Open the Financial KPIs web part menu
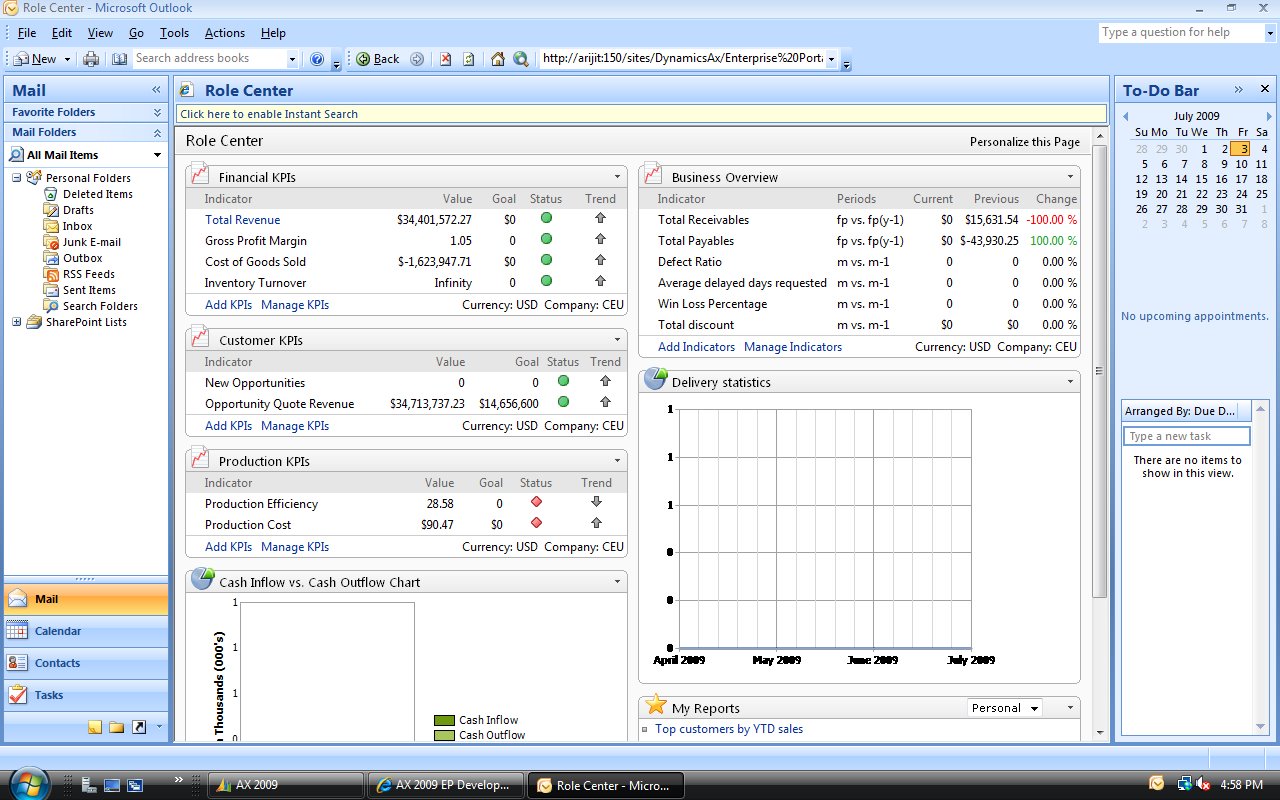Screen dimensions: 1280x800 pyautogui.click(x=618, y=177)
